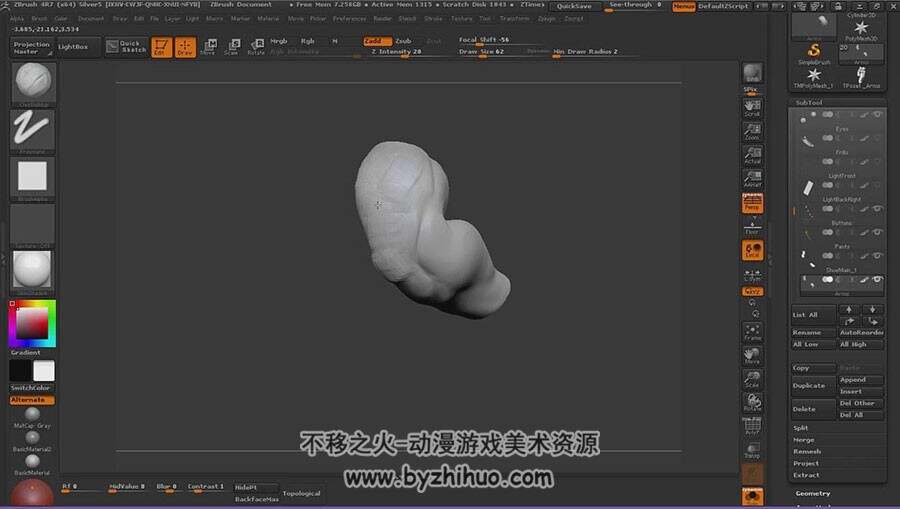Select the Scale transform icon in top shelf
This screenshot has width=900, height=509.
click(x=232, y=47)
